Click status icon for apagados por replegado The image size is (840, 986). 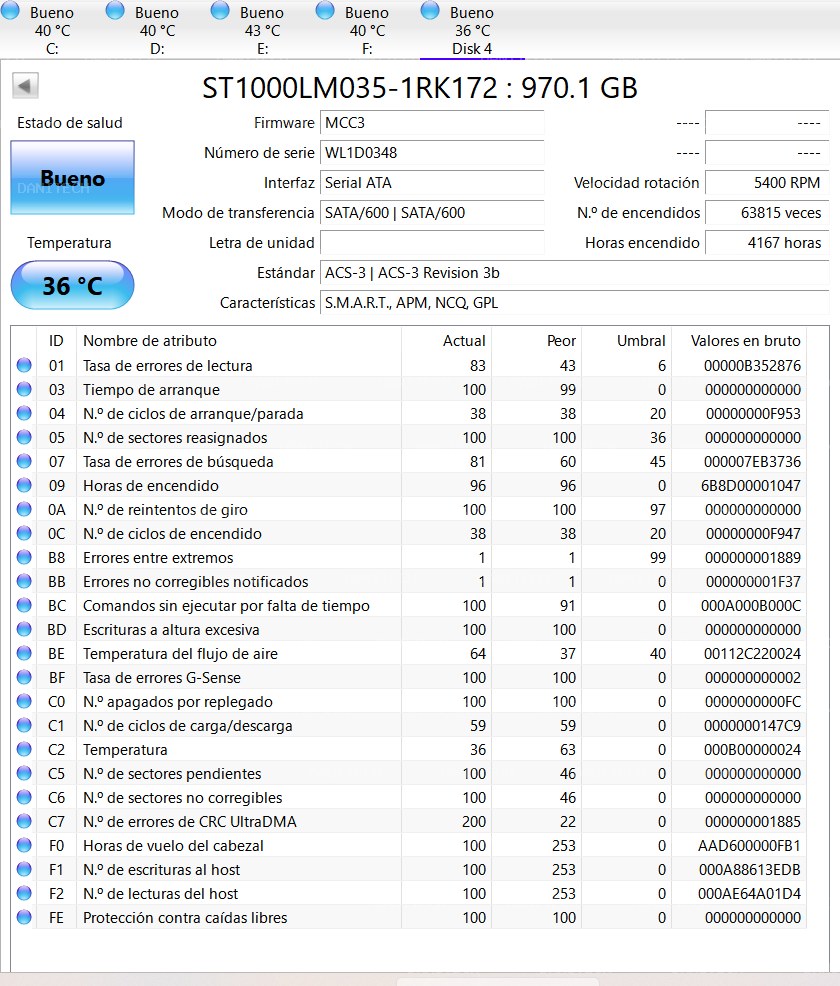tap(24, 701)
